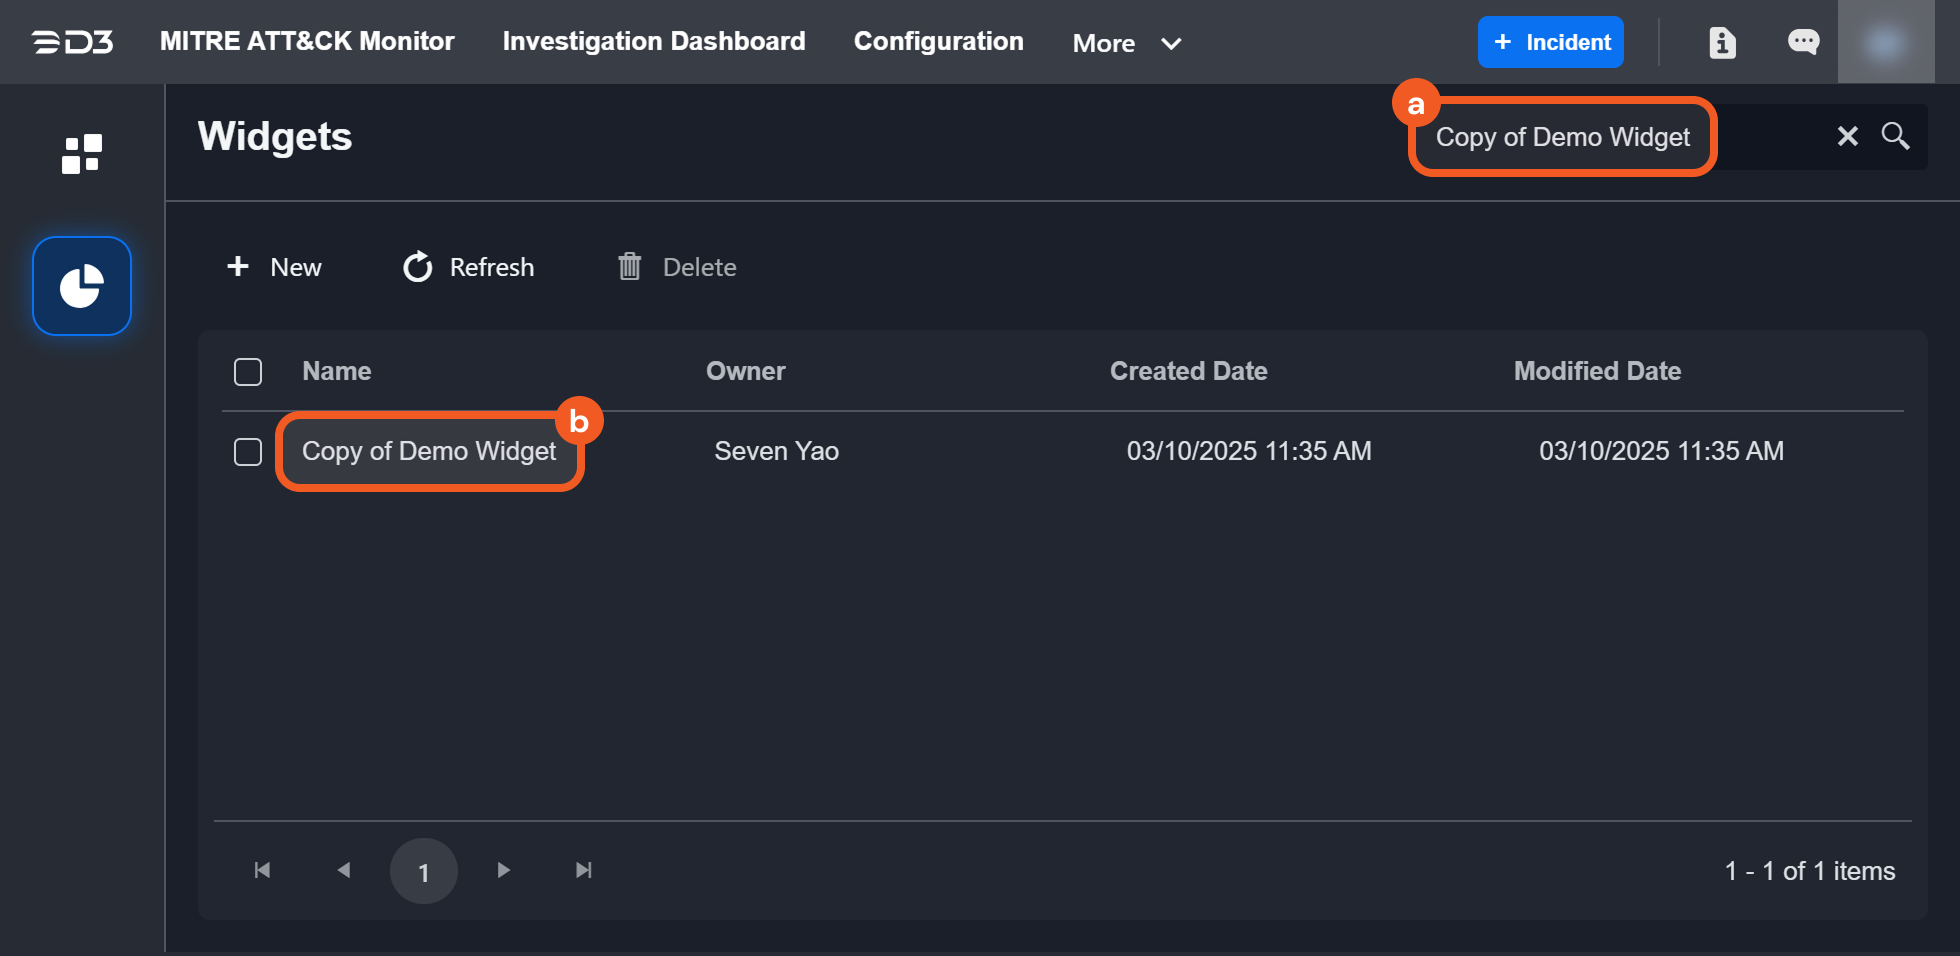Click the trash Delete button

677,267
